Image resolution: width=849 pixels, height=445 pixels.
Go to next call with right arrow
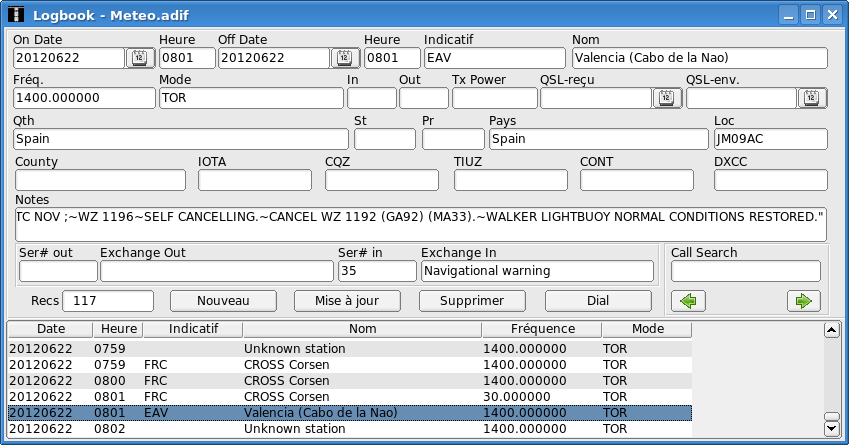coord(804,301)
